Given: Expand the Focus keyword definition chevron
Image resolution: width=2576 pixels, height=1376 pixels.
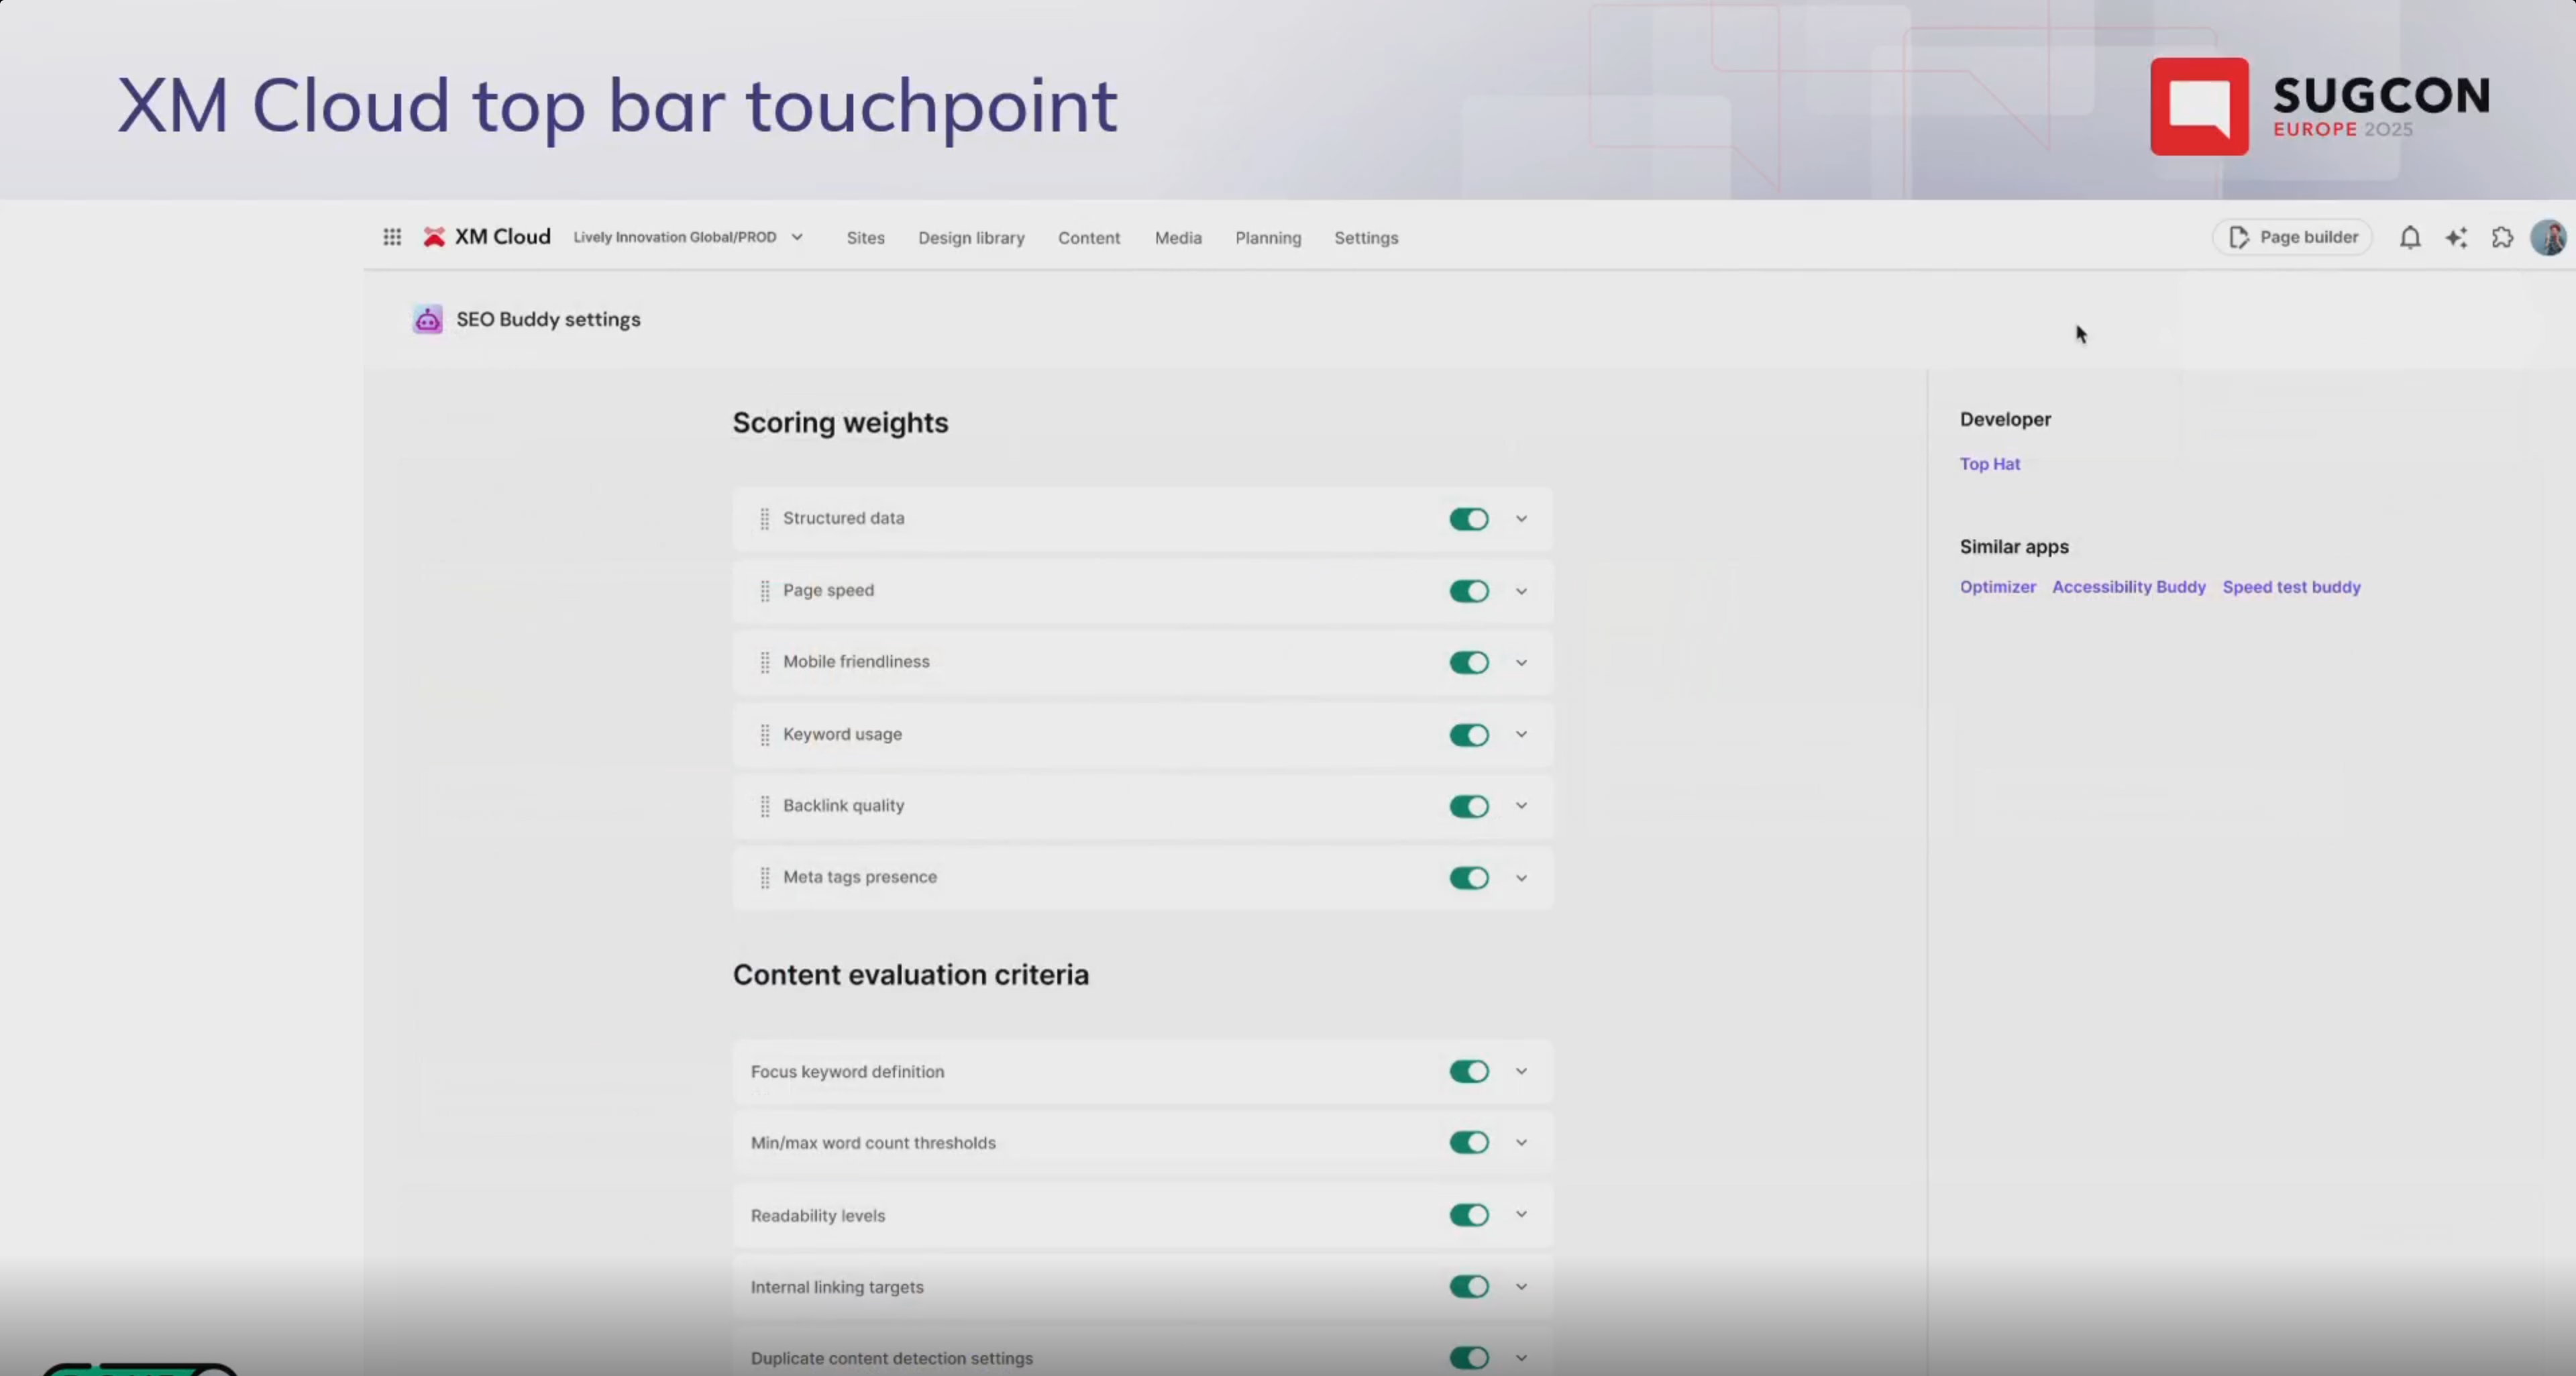Looking at the screenshot, I should pos(1521,1072).
